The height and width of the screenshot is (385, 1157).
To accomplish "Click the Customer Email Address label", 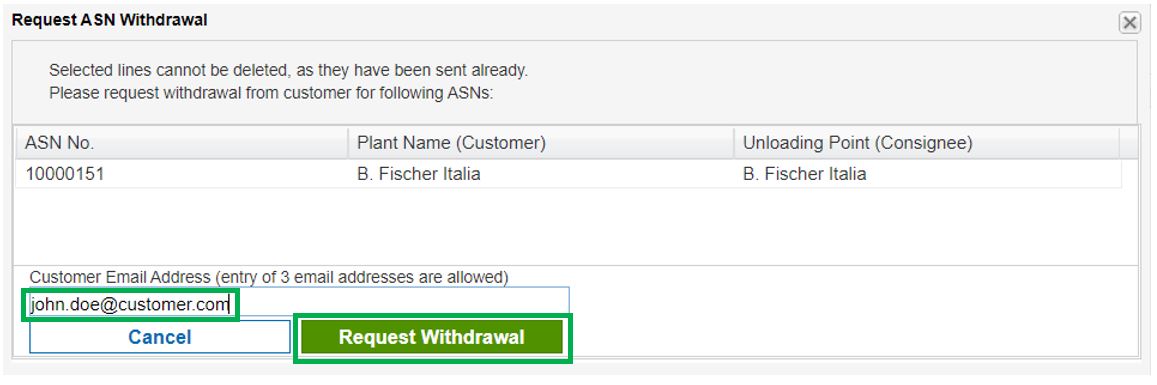I will tap(269, 277).
